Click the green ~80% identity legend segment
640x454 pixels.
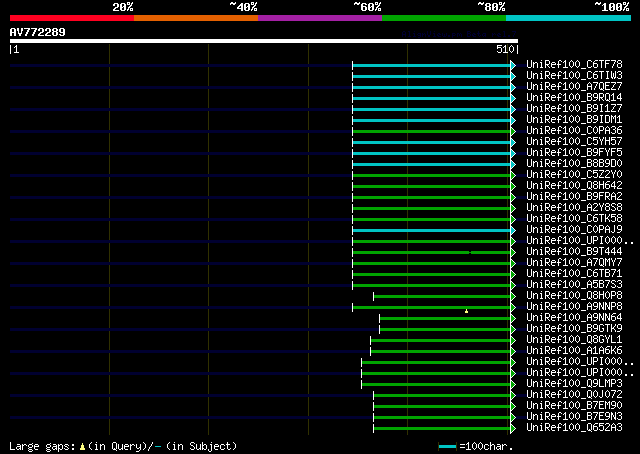pyautogui.click(x=444, y=18)
